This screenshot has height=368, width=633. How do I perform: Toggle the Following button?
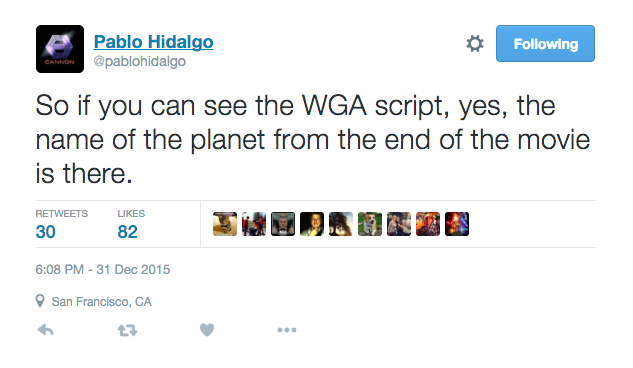[545, 44]
